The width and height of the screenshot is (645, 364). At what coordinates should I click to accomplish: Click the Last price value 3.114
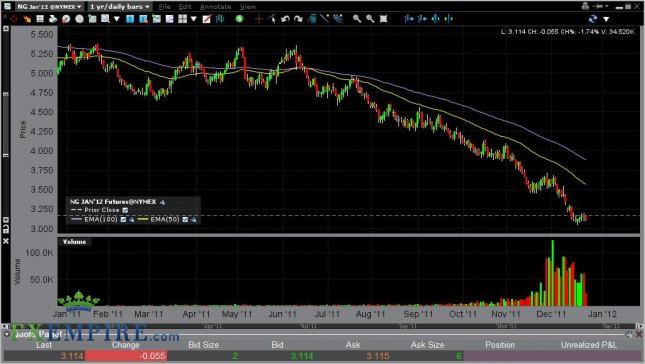72,356
